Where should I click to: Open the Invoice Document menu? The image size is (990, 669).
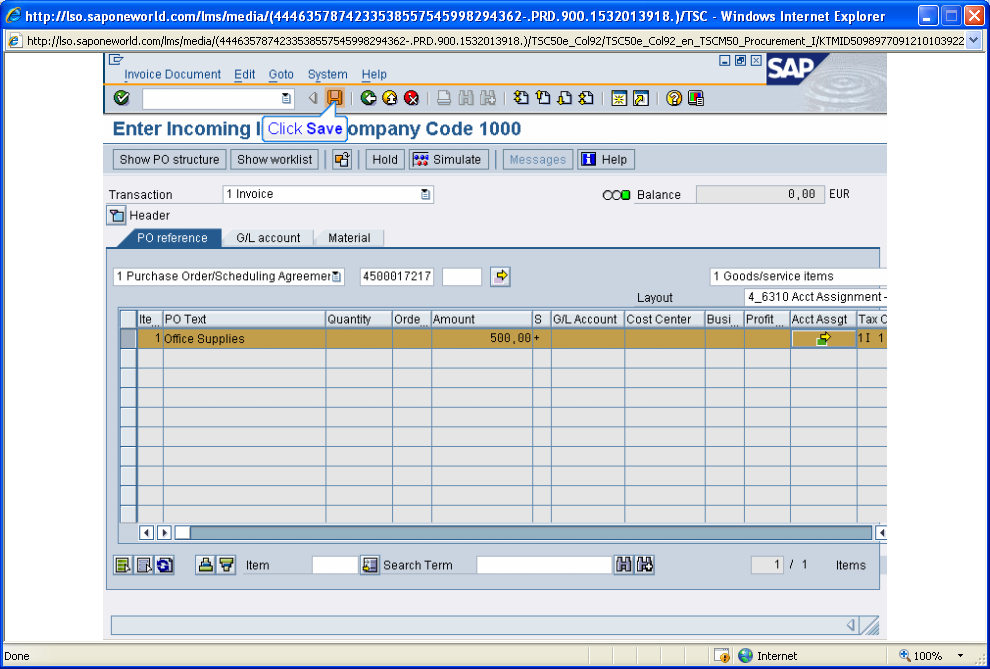click(x=172, y=74)
